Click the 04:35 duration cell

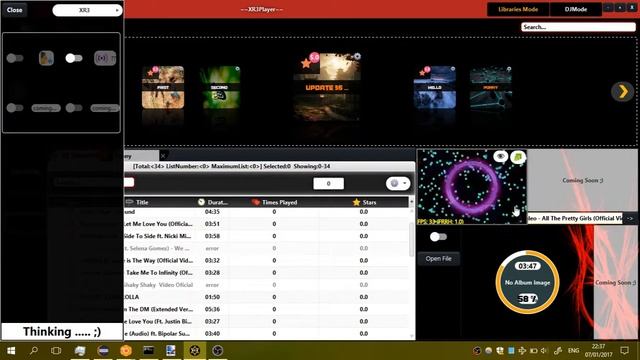click(x=212, y=212)
